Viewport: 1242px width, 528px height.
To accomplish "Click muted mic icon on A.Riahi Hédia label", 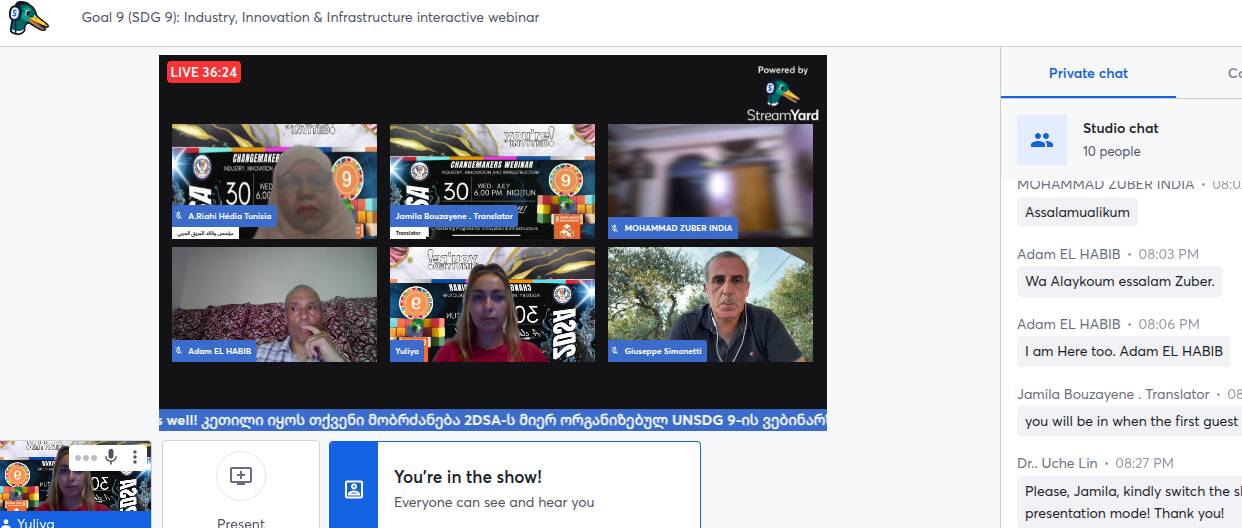I will 181,215.
